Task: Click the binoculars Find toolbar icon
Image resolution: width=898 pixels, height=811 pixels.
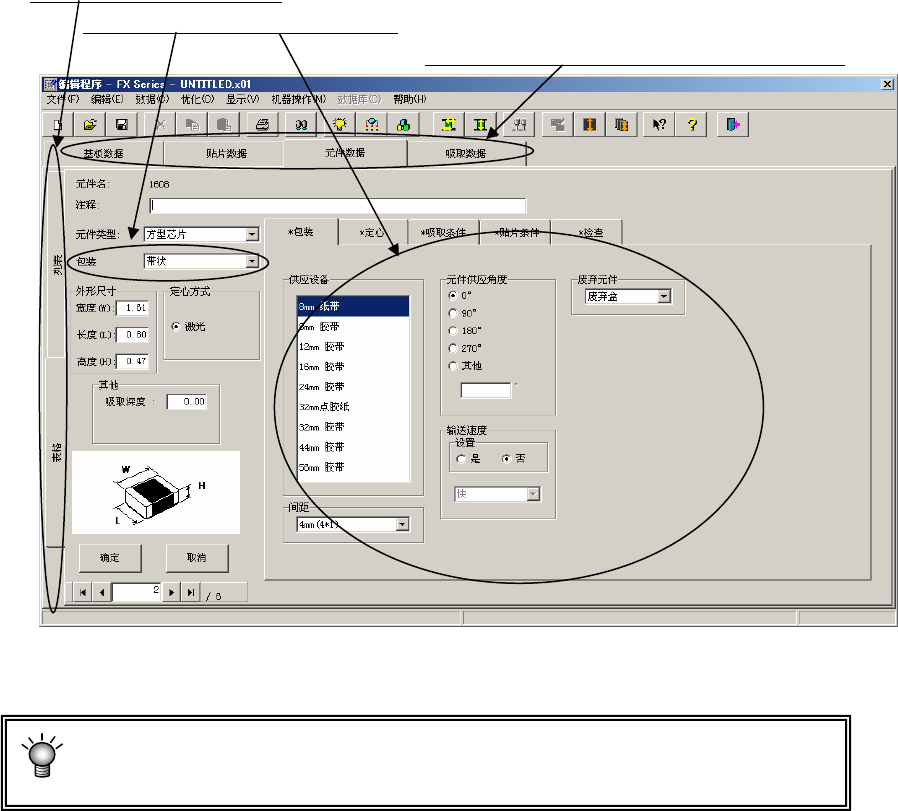Action: 301,124
